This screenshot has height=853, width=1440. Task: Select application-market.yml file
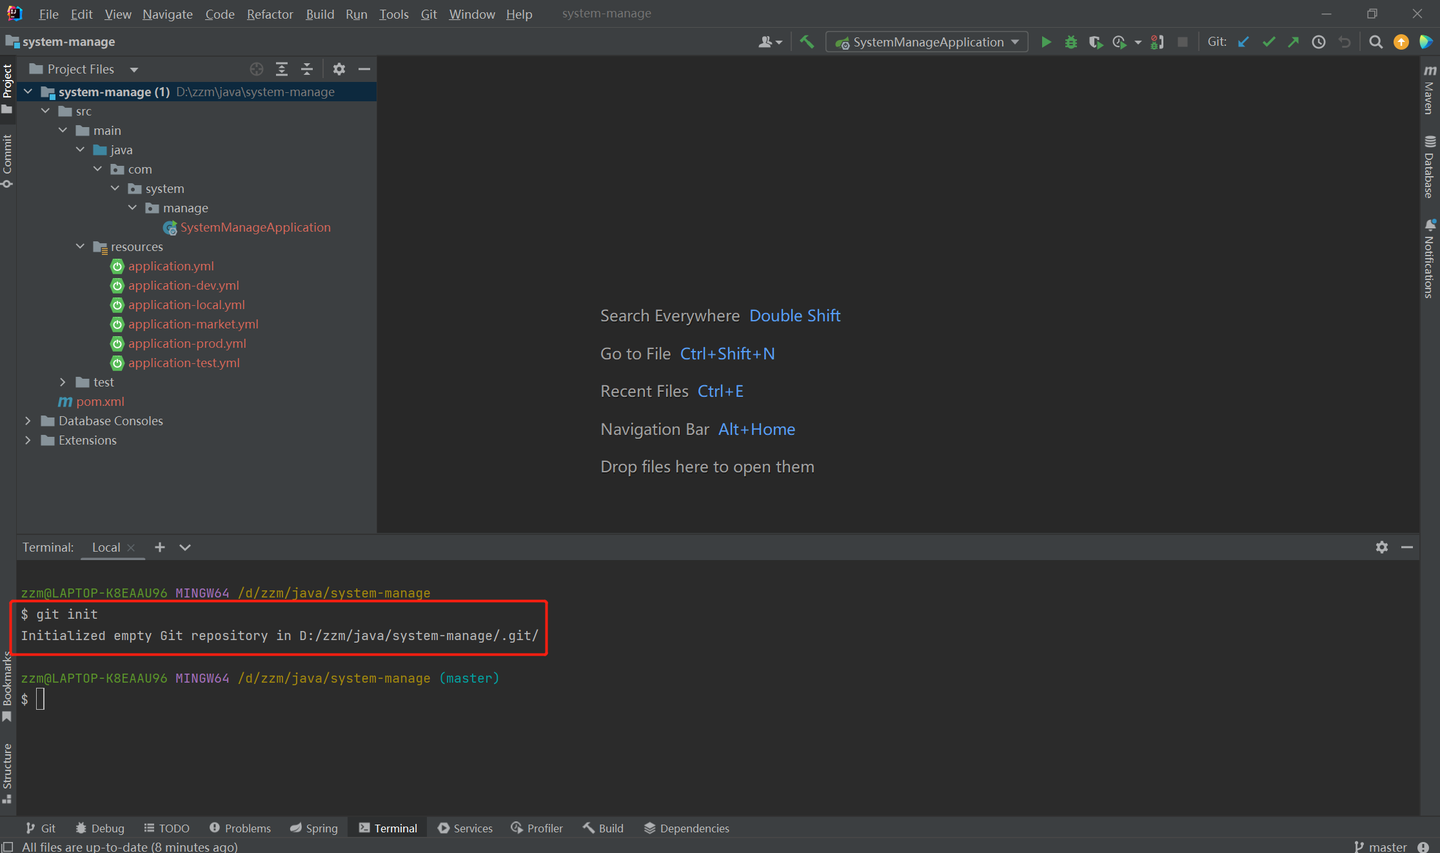point(193,324)
